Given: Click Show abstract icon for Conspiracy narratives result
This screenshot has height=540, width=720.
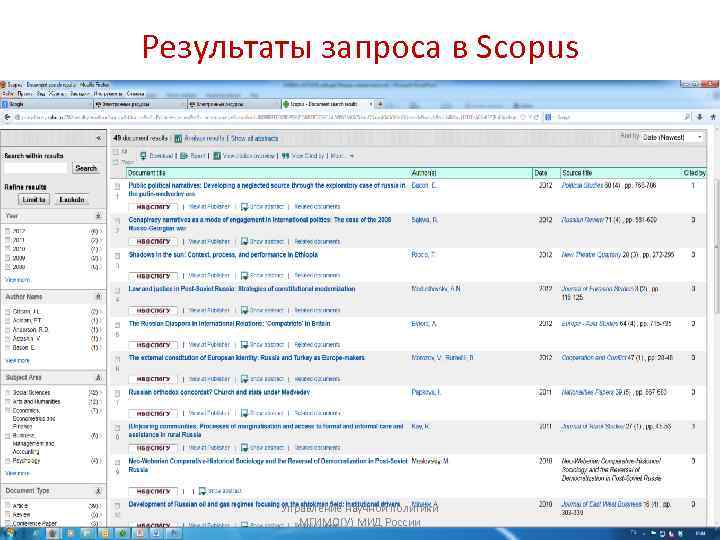Looking at the screenshot, I should (x=244, y=241).
